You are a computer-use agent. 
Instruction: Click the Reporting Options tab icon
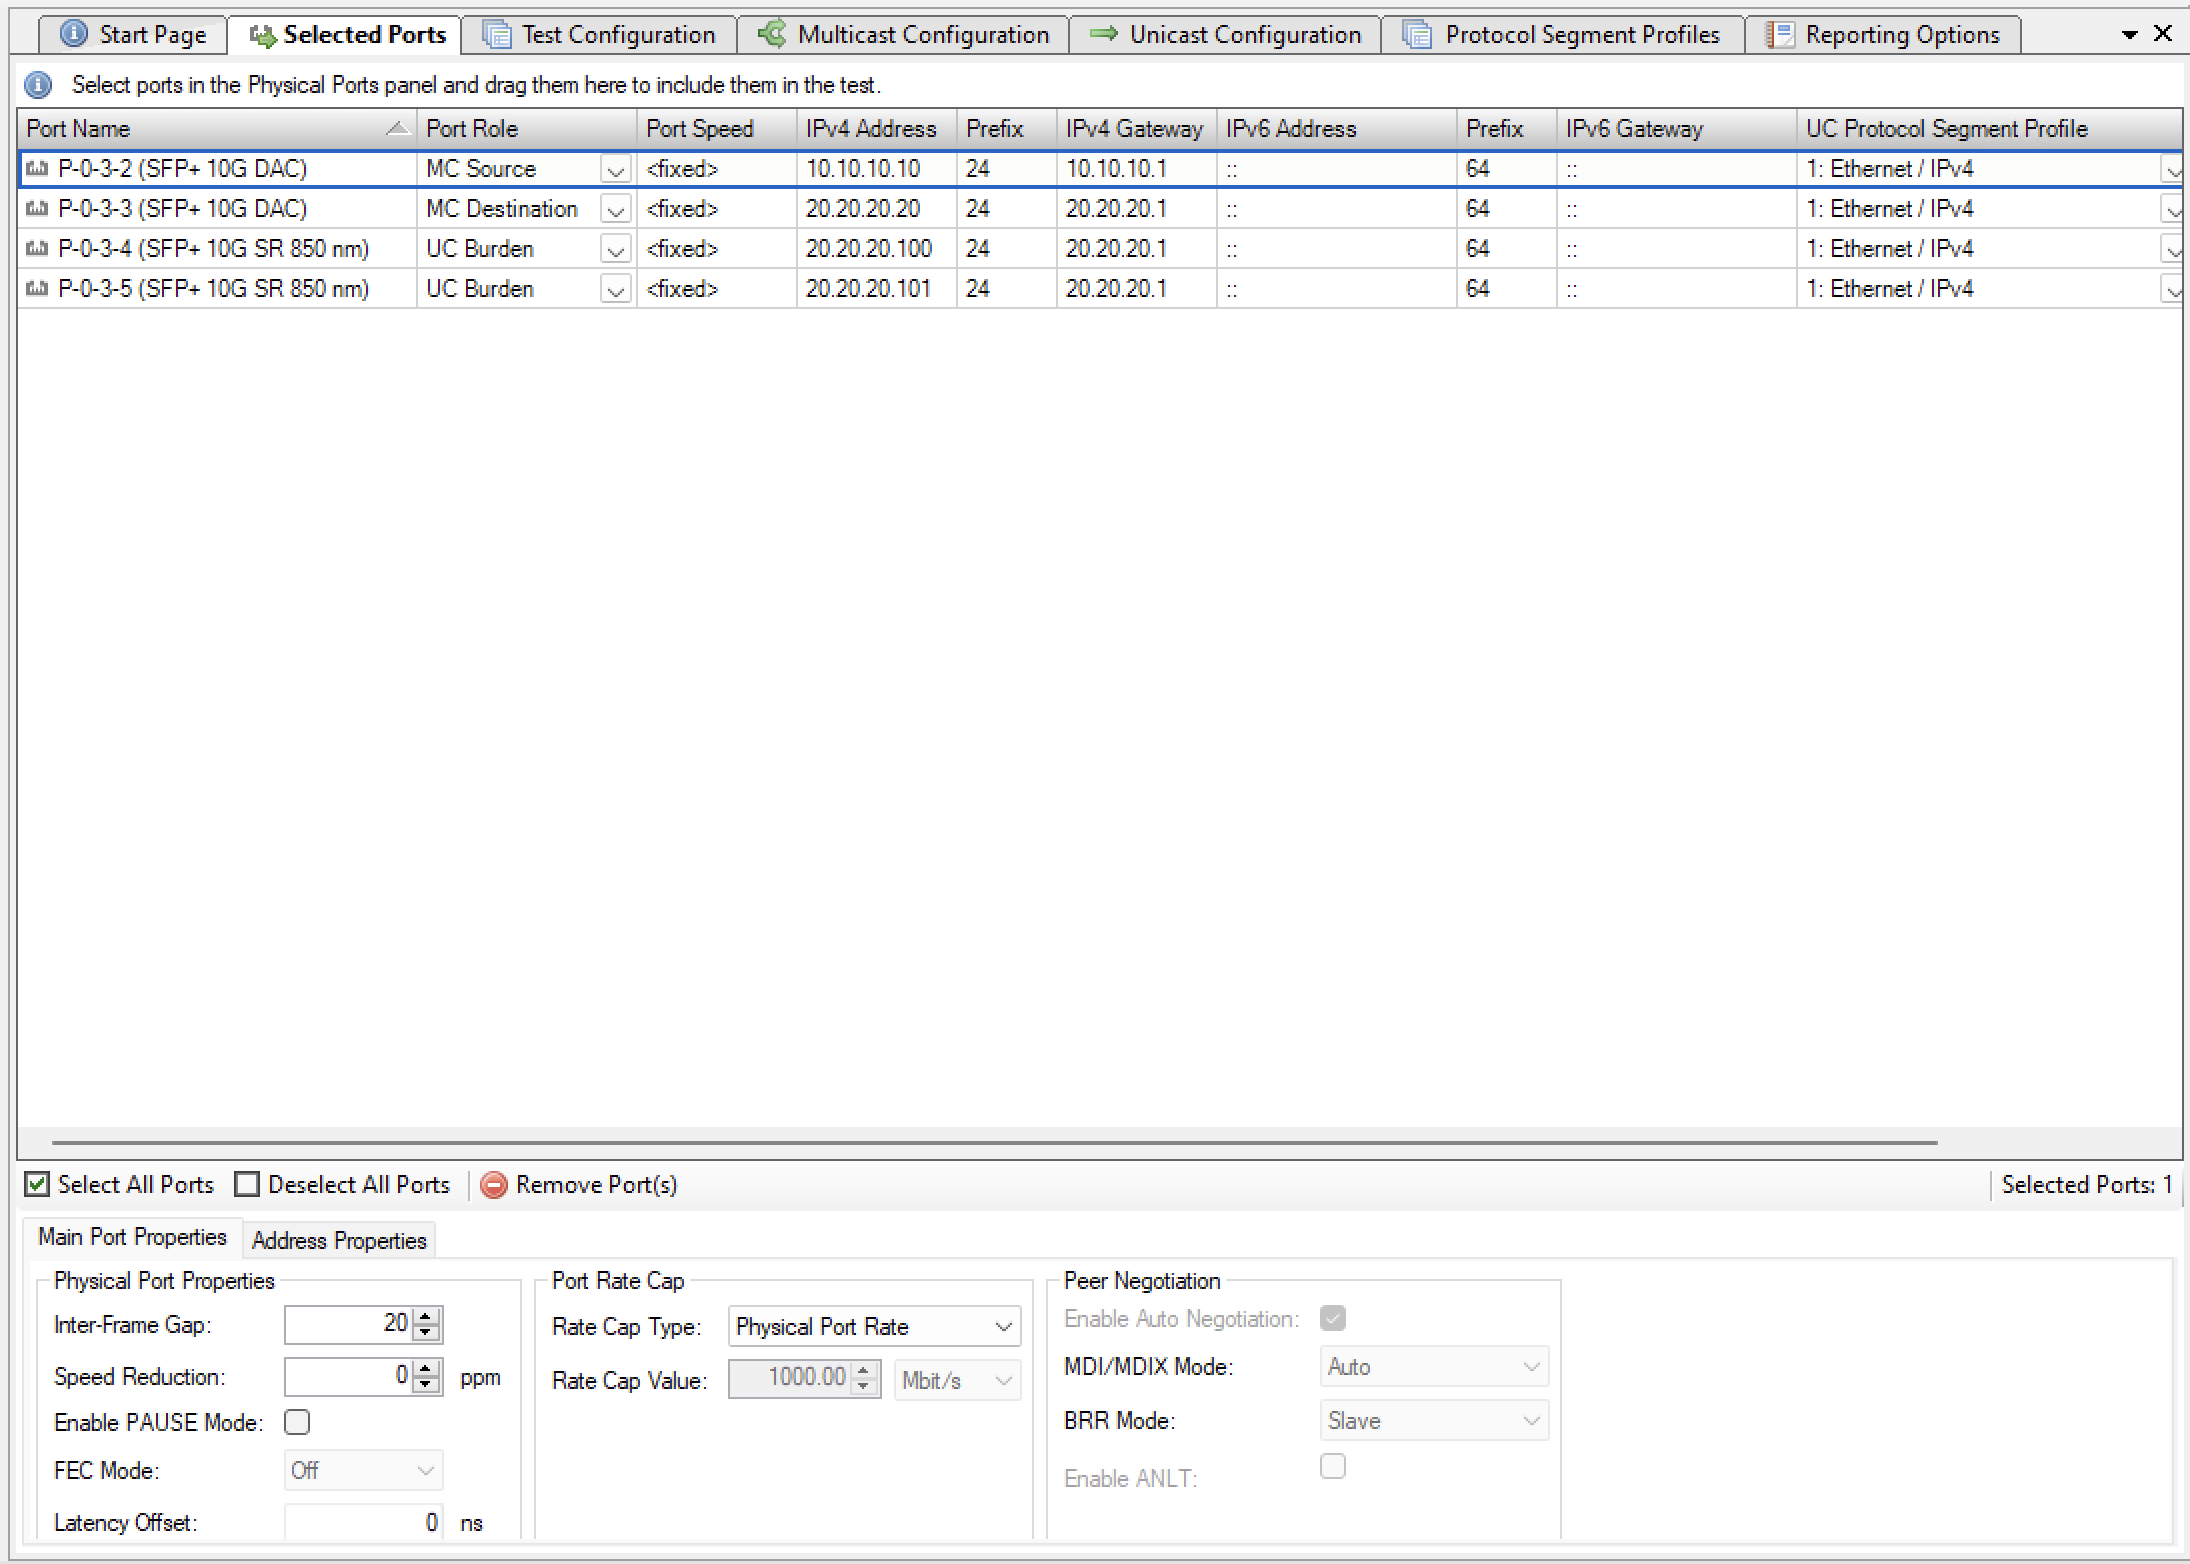(x=1780, y=35)
